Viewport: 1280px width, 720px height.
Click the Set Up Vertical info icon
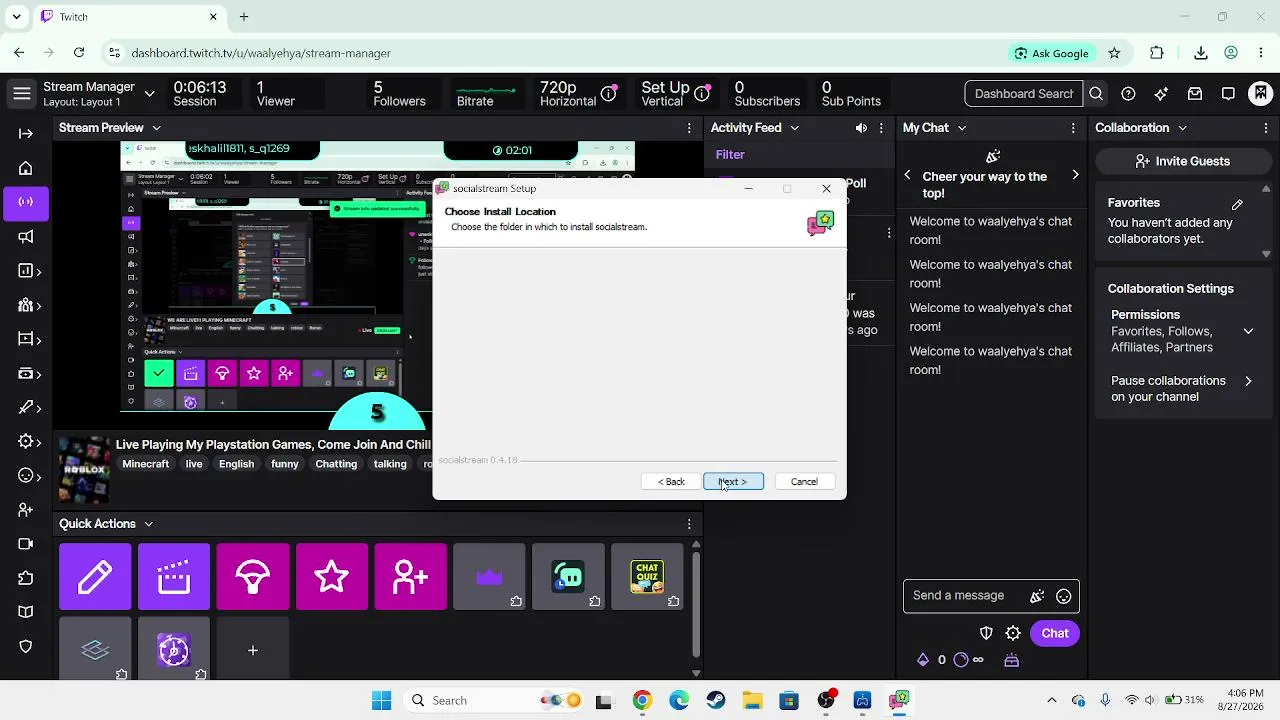coord(702,94)
